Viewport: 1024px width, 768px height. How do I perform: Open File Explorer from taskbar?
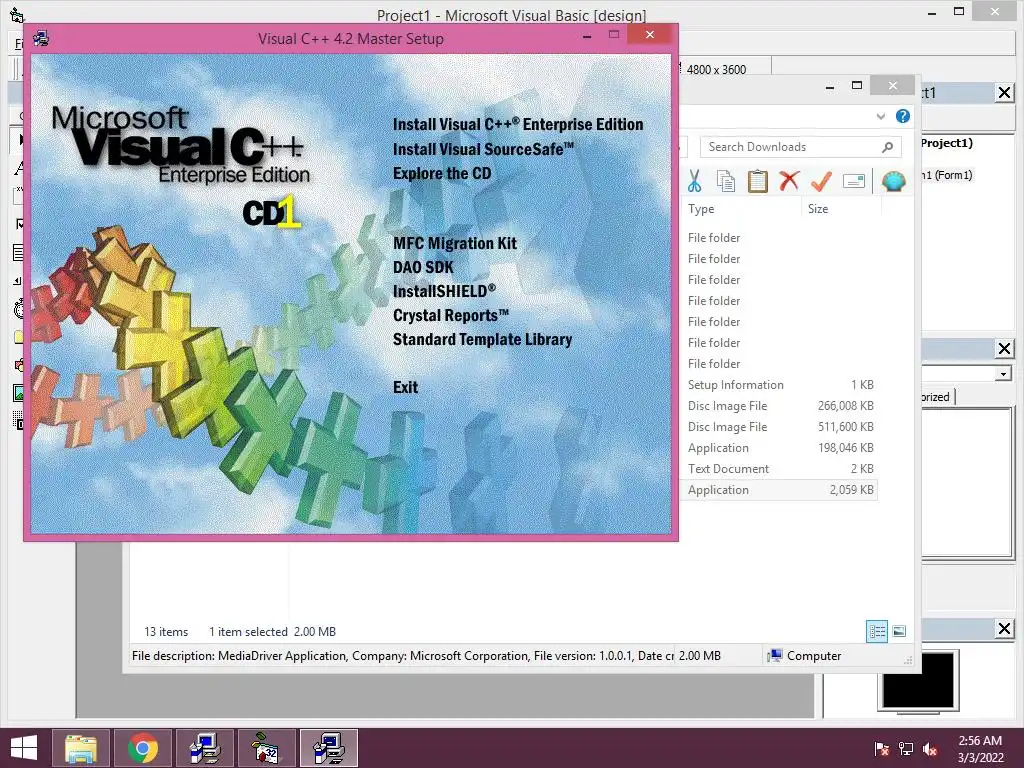pyautogui.click(x=81, y=748)
